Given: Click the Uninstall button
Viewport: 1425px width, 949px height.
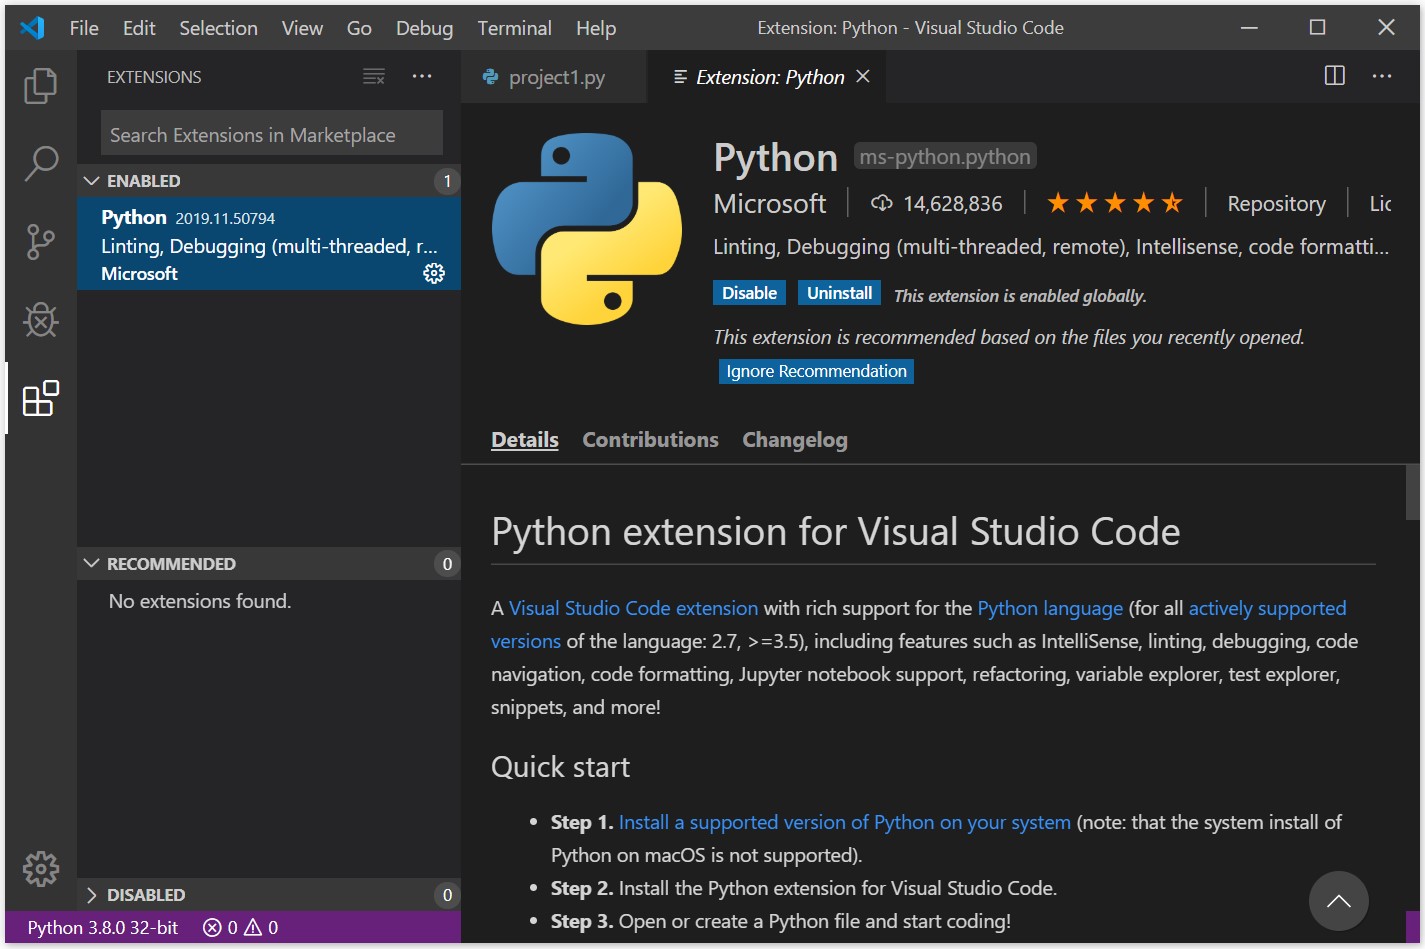Looking at the screenshot, I should coord(839,293).
